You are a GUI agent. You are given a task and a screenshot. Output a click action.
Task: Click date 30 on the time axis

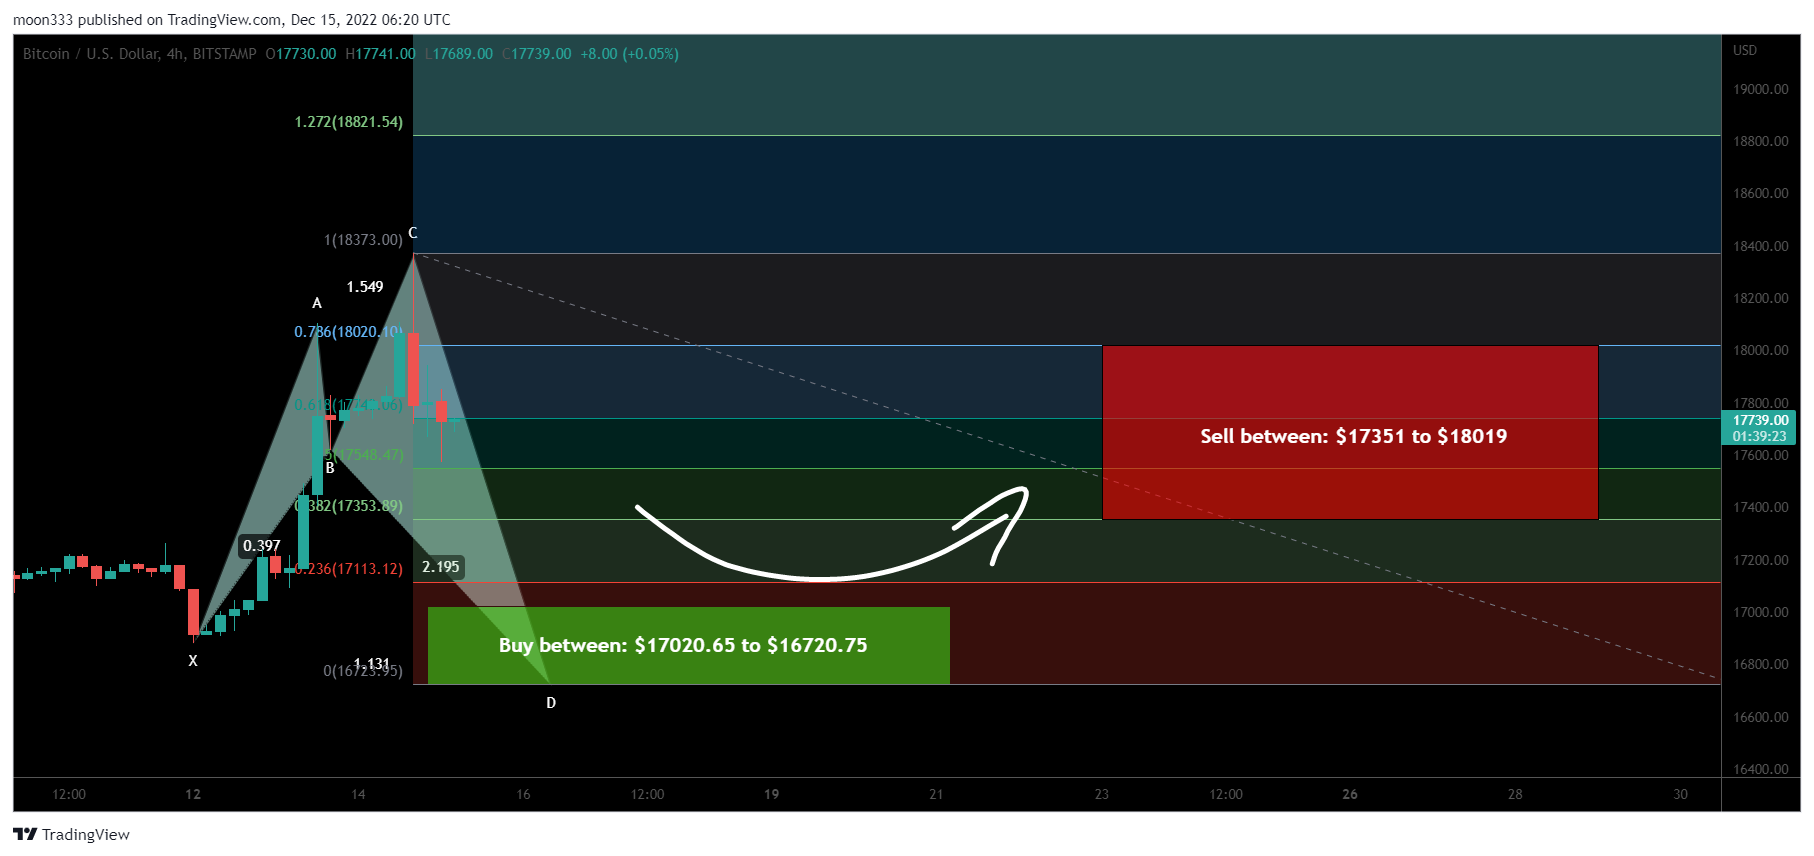[x=1680, y=794]
